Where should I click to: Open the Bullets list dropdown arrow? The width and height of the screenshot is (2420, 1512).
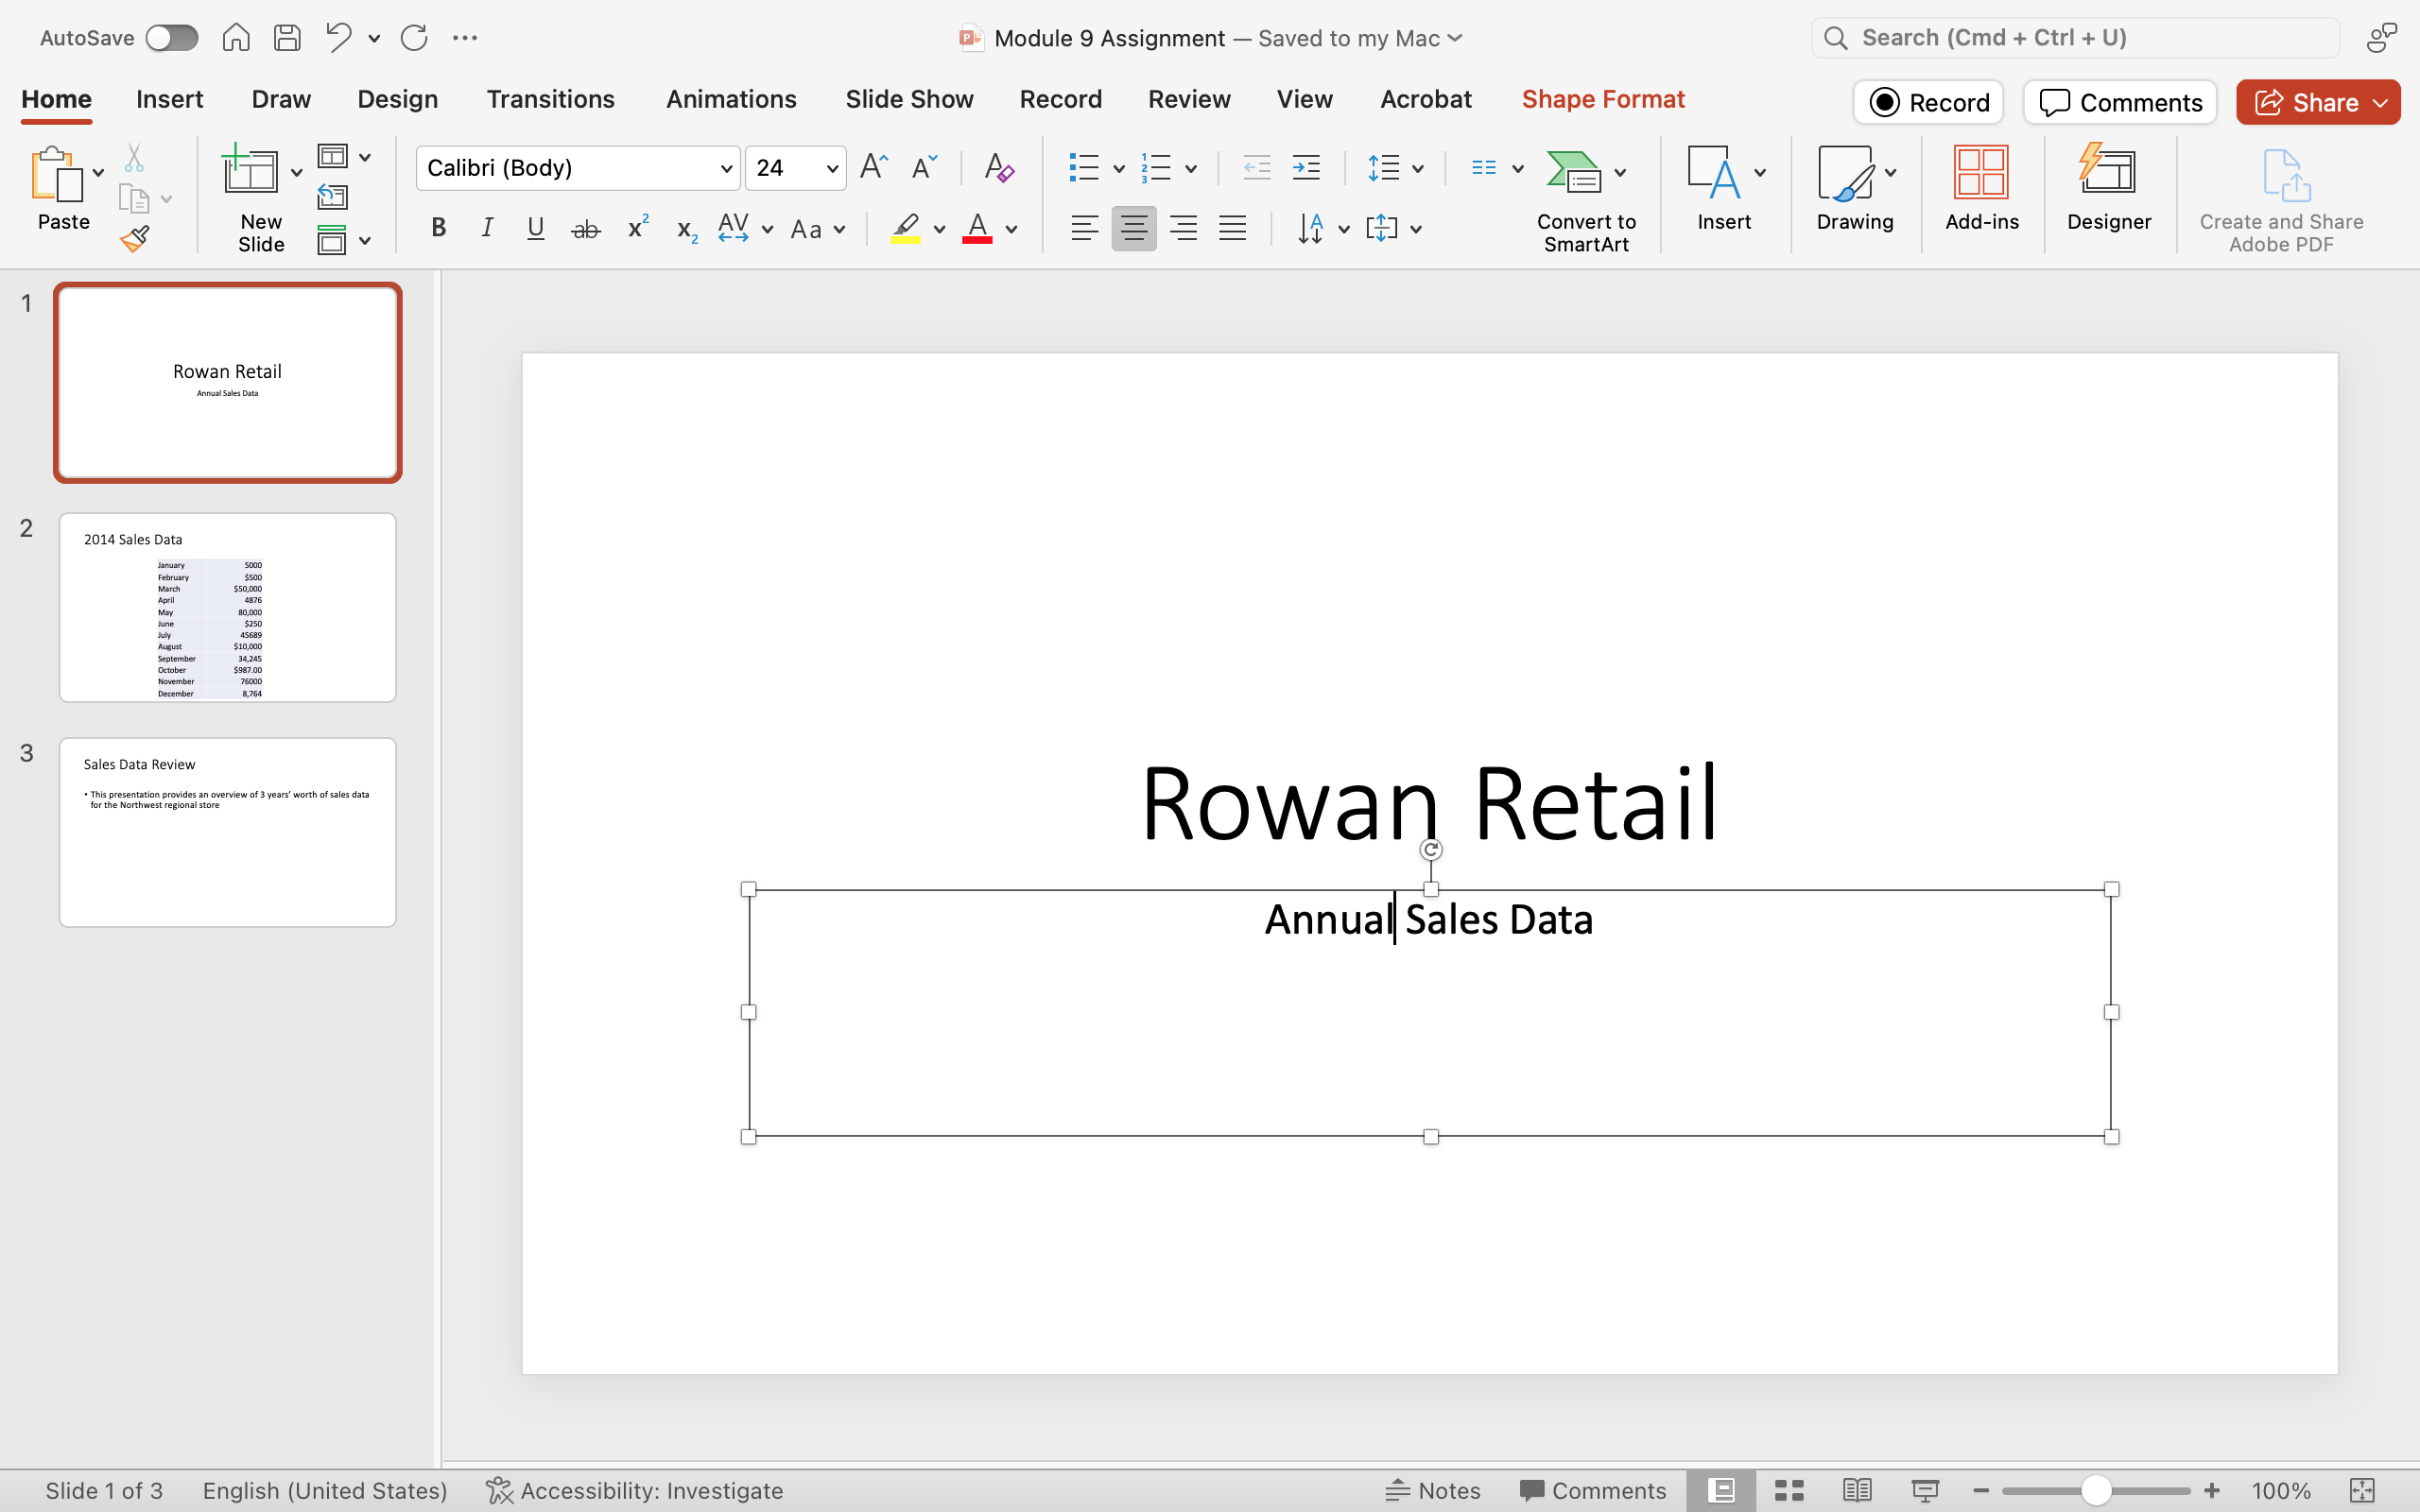tap(1119, 168)
